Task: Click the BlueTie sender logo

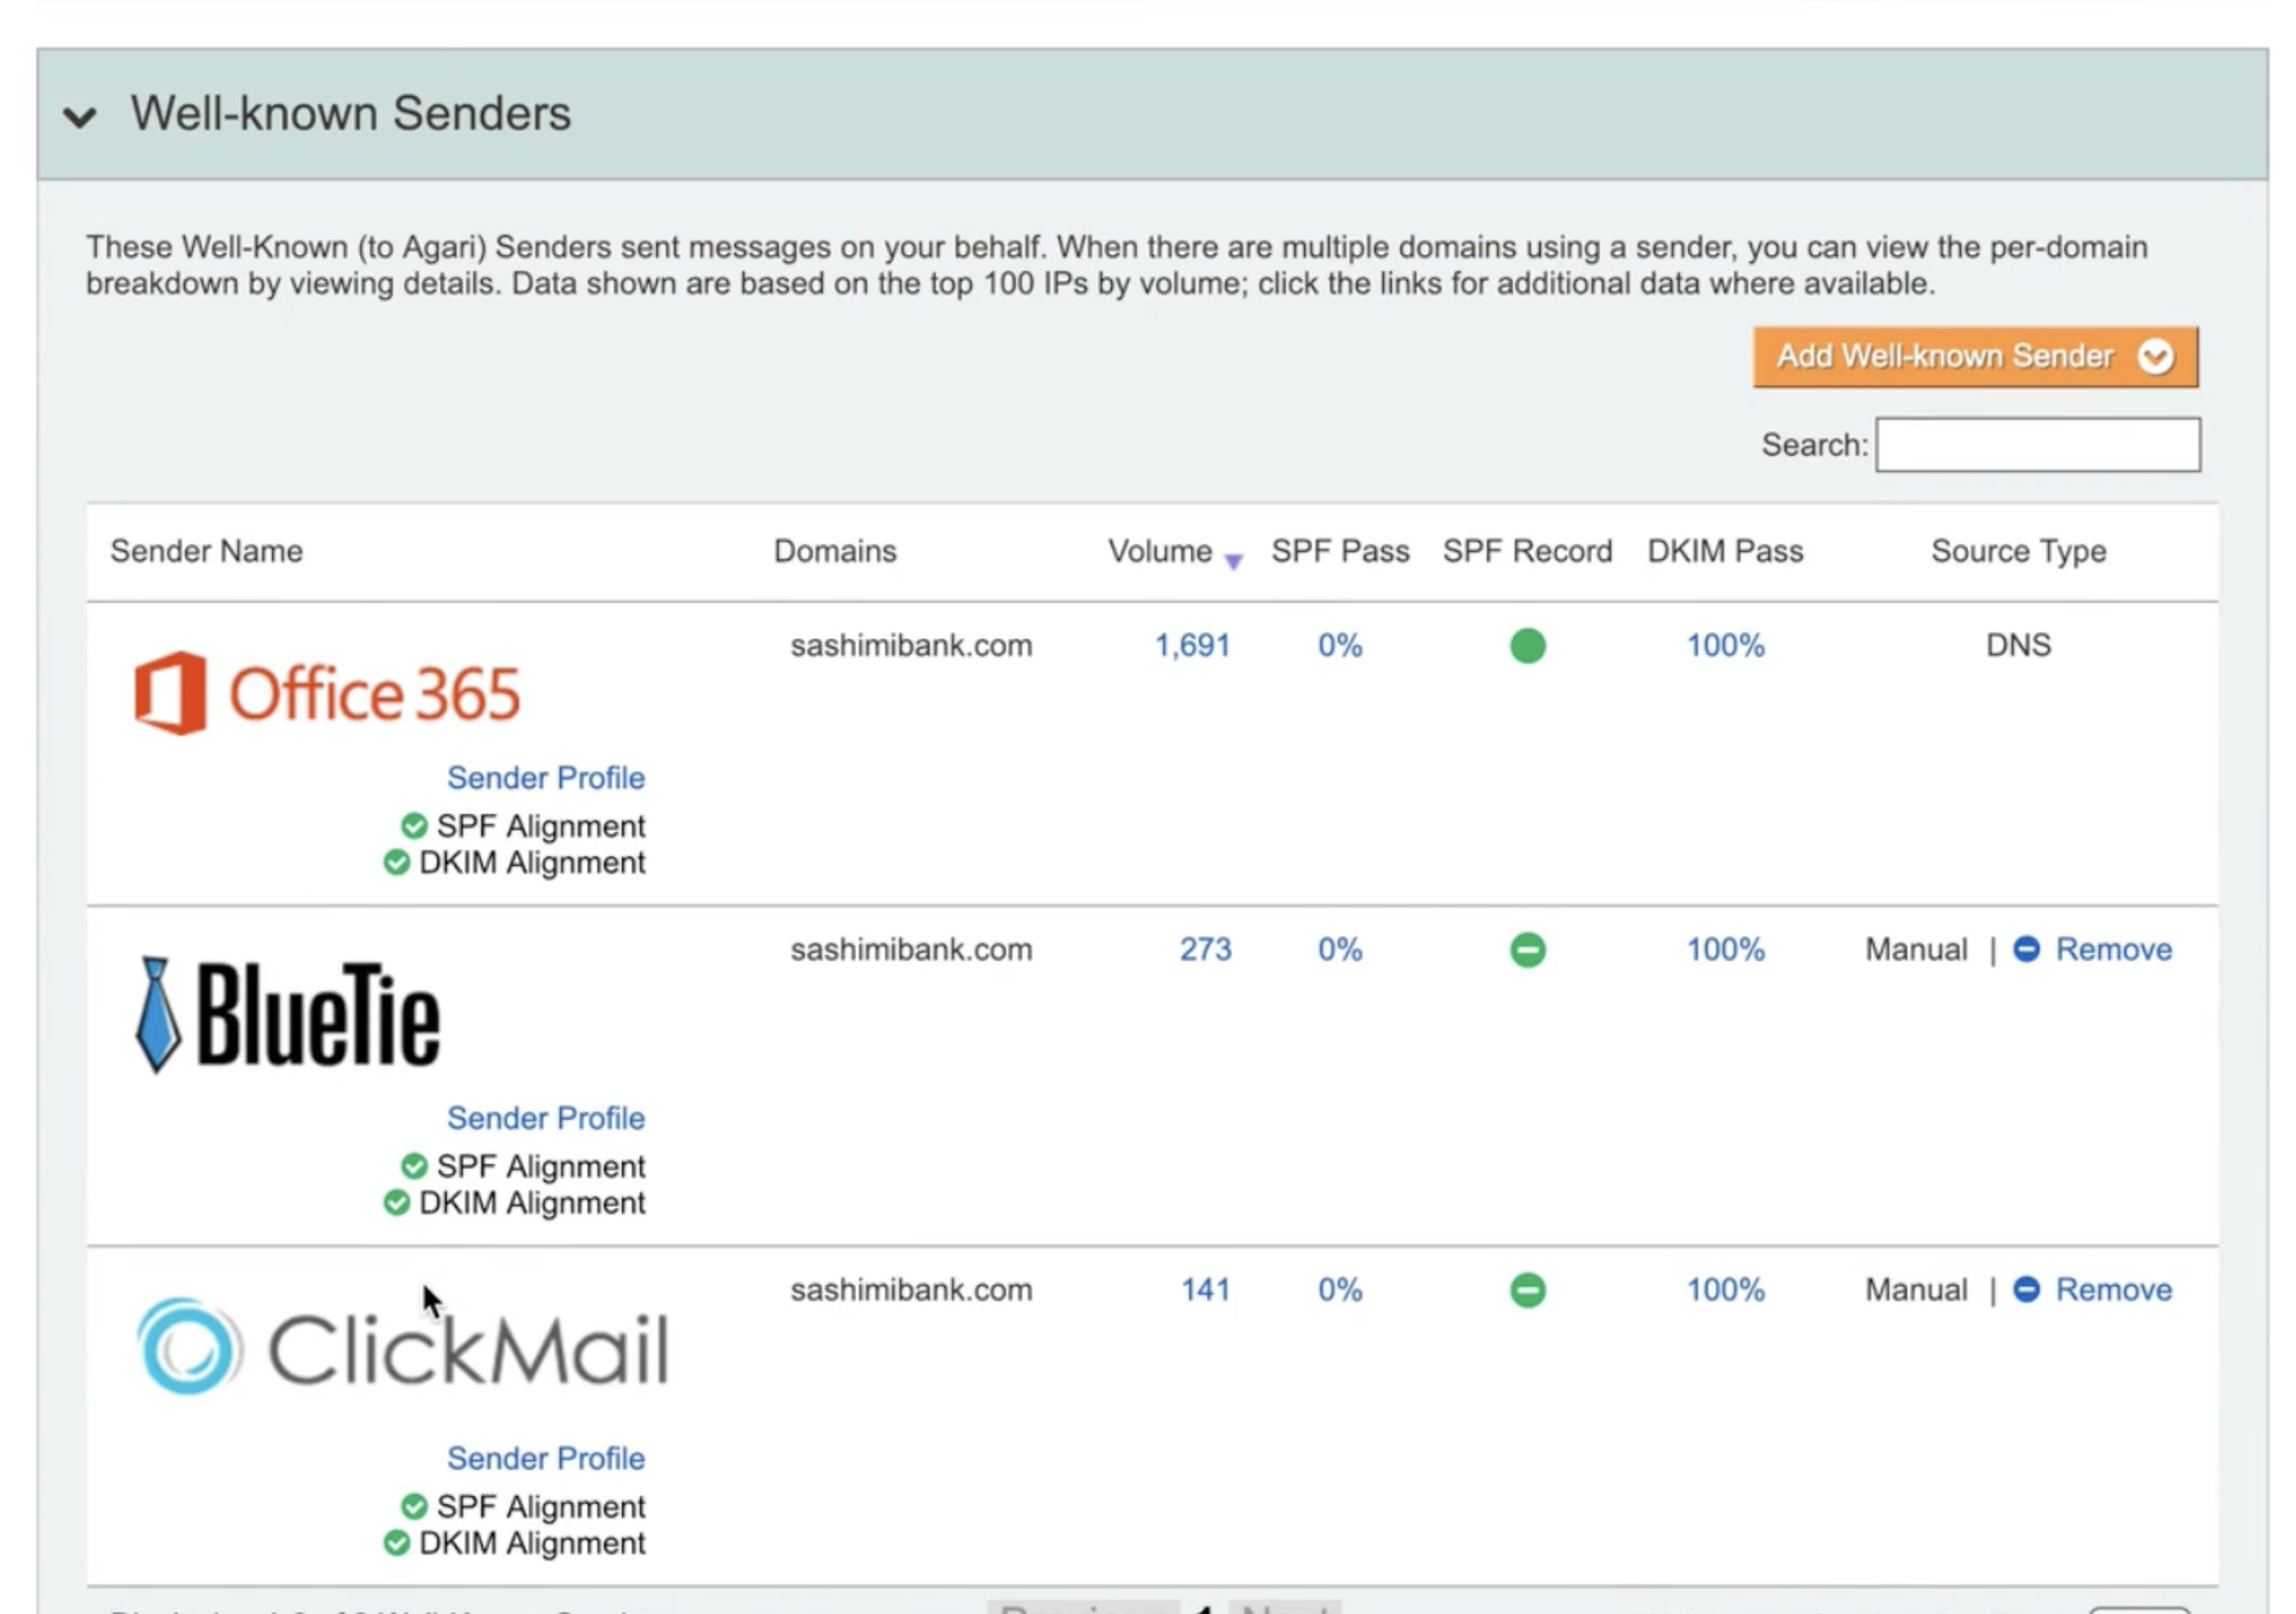Action: click(287, 1015)
